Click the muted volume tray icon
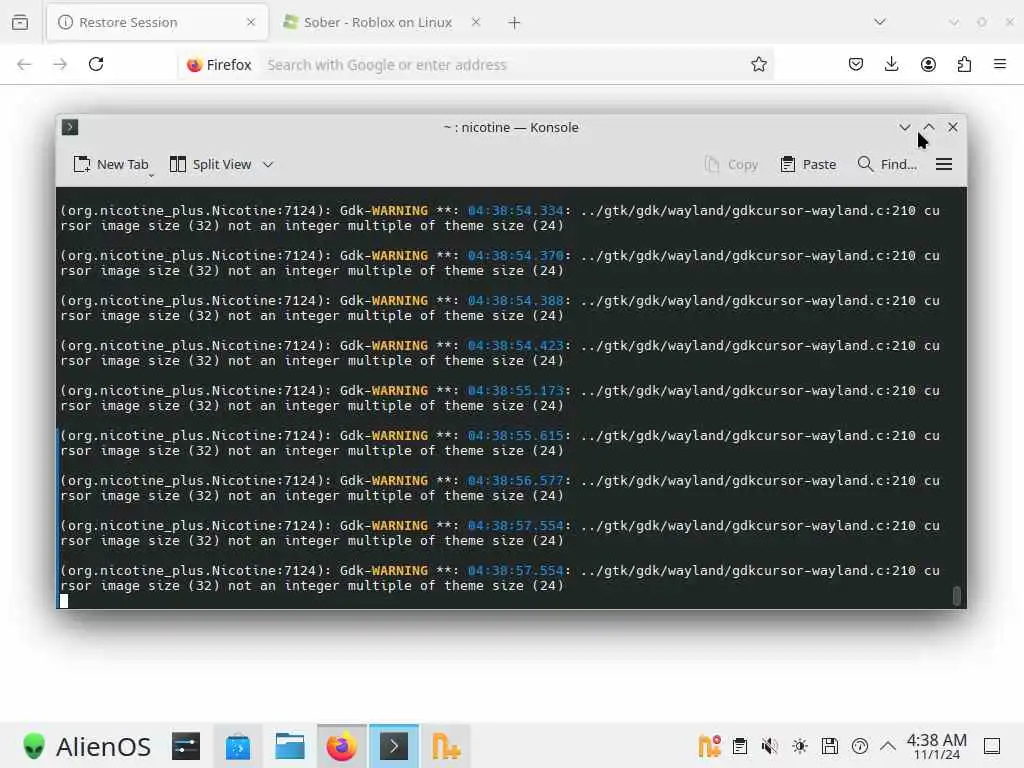The width and height of the screenshot is (1024, 768). (x=770, y=746)
